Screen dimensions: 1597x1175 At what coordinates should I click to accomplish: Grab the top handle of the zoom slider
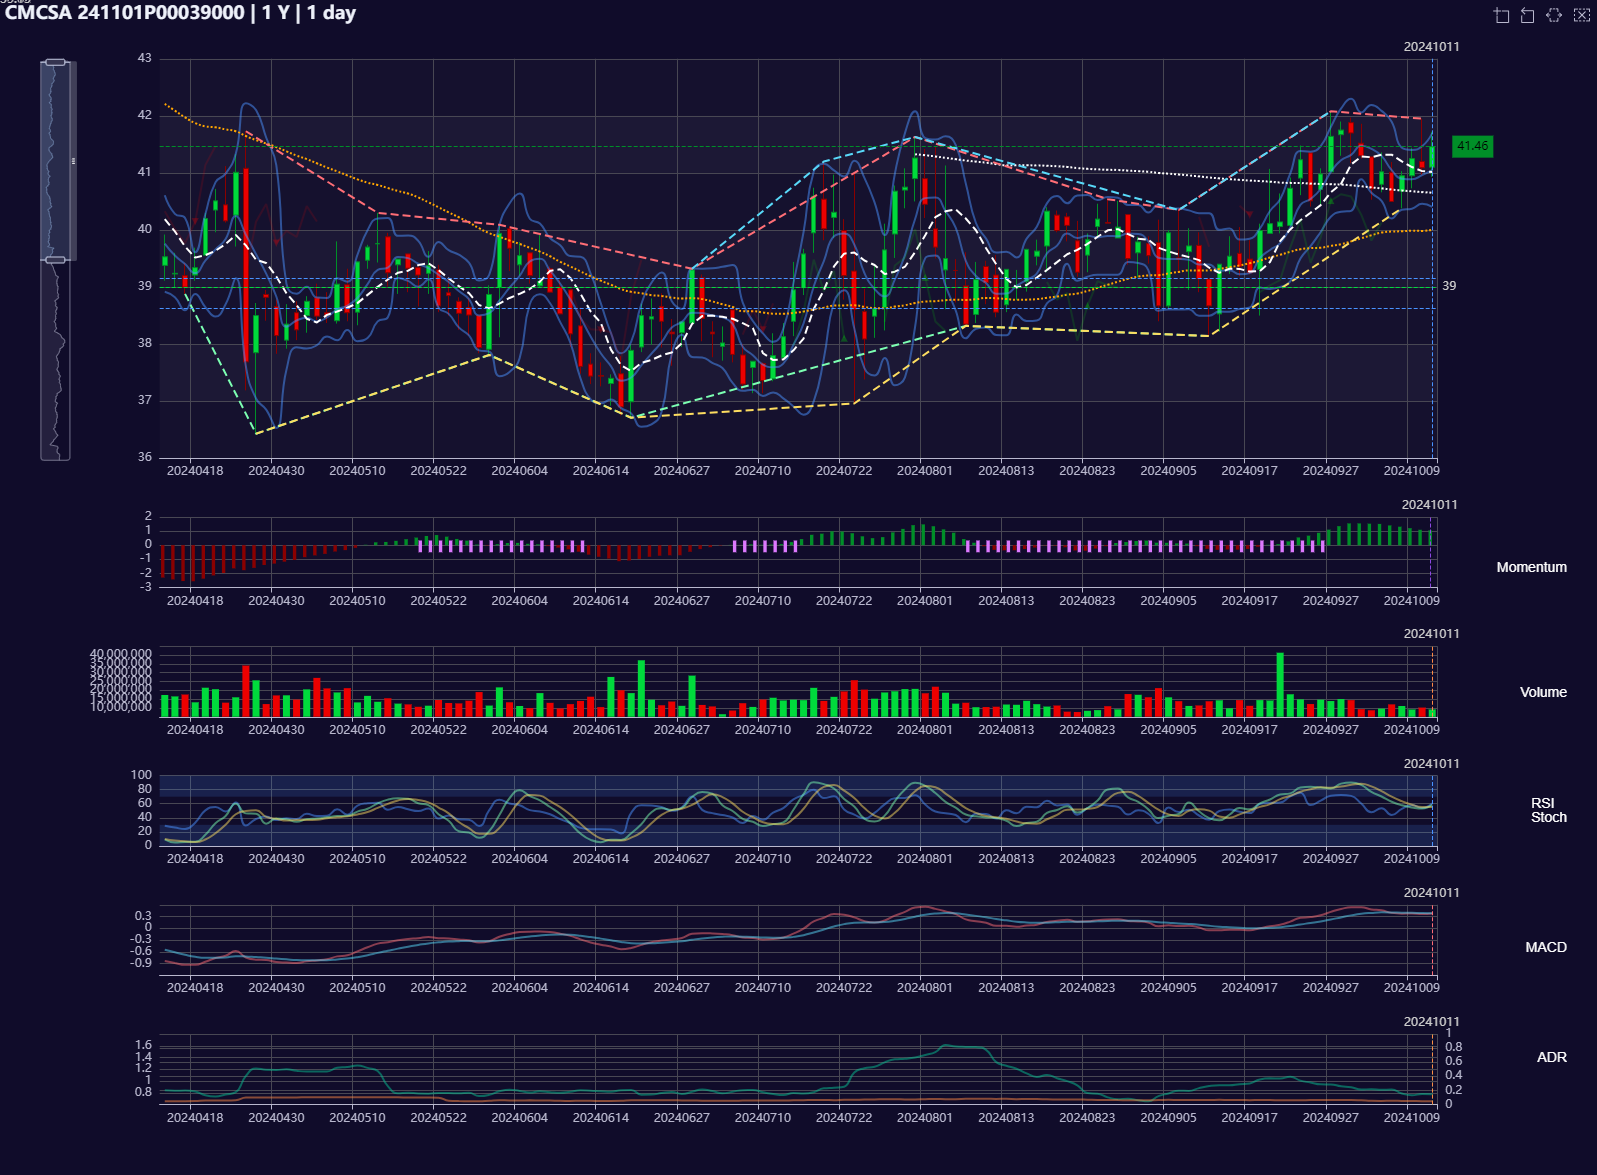click(x=56, y=62)
